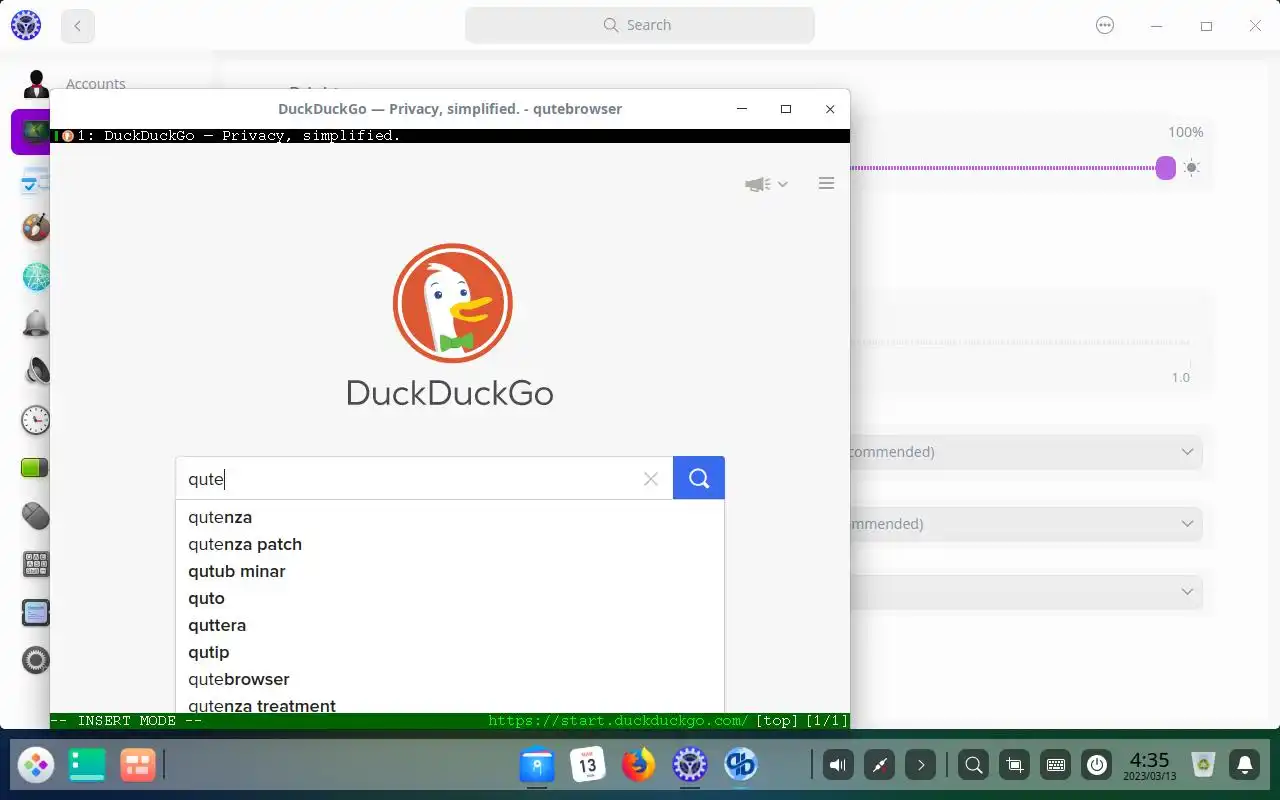Open the blue file manager dock icon
Viewport: 1280px width, 800px height.
tap(537, 766)
